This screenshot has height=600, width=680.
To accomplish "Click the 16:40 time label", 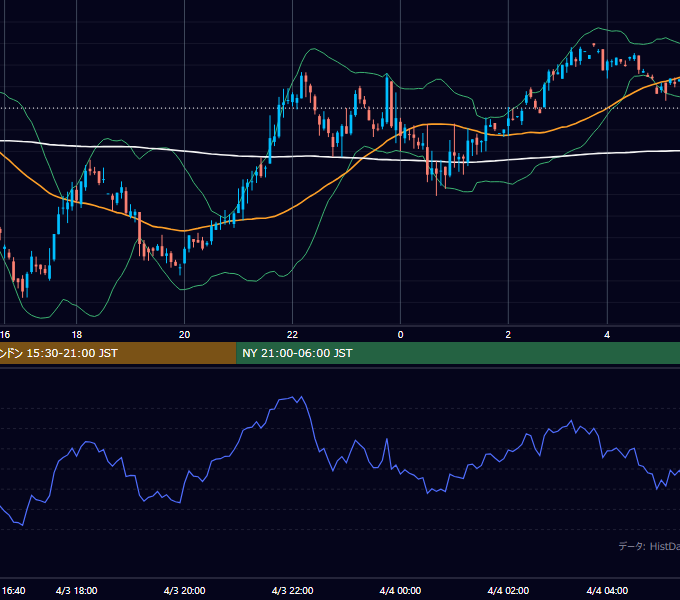I will click(x=13, y=590).
